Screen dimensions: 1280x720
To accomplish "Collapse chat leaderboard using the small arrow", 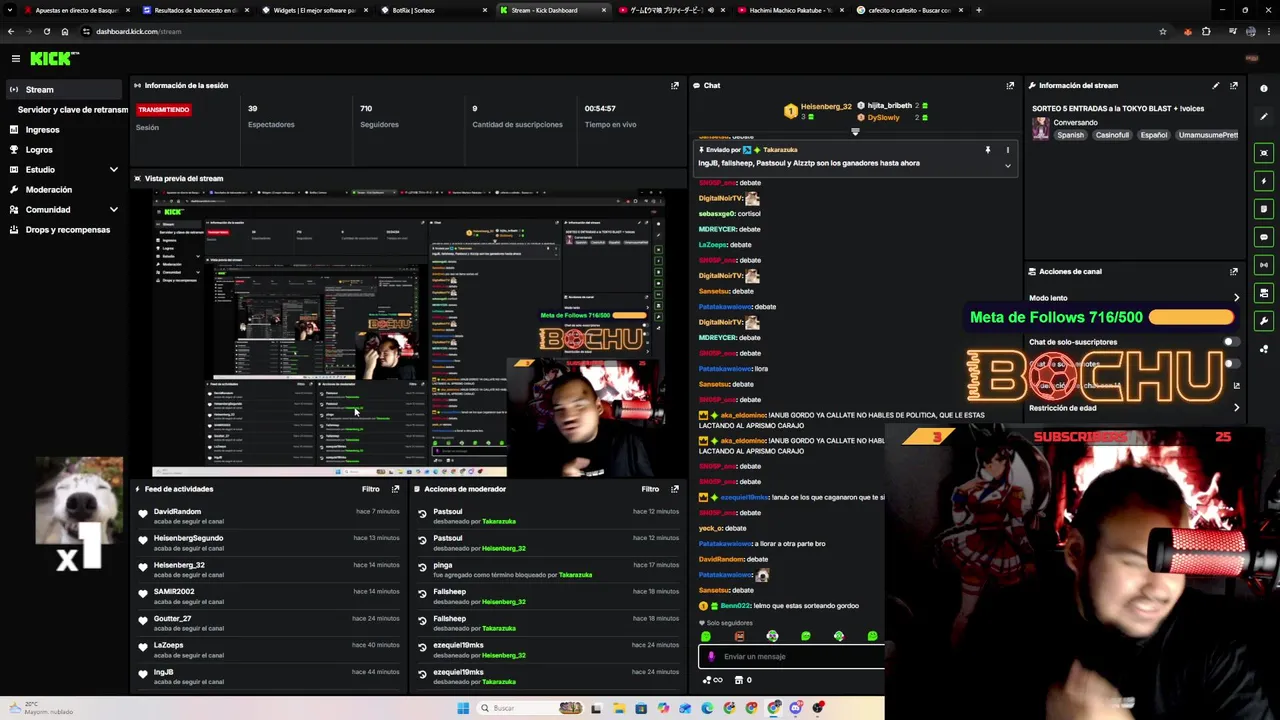I will [x=855, y=131].
